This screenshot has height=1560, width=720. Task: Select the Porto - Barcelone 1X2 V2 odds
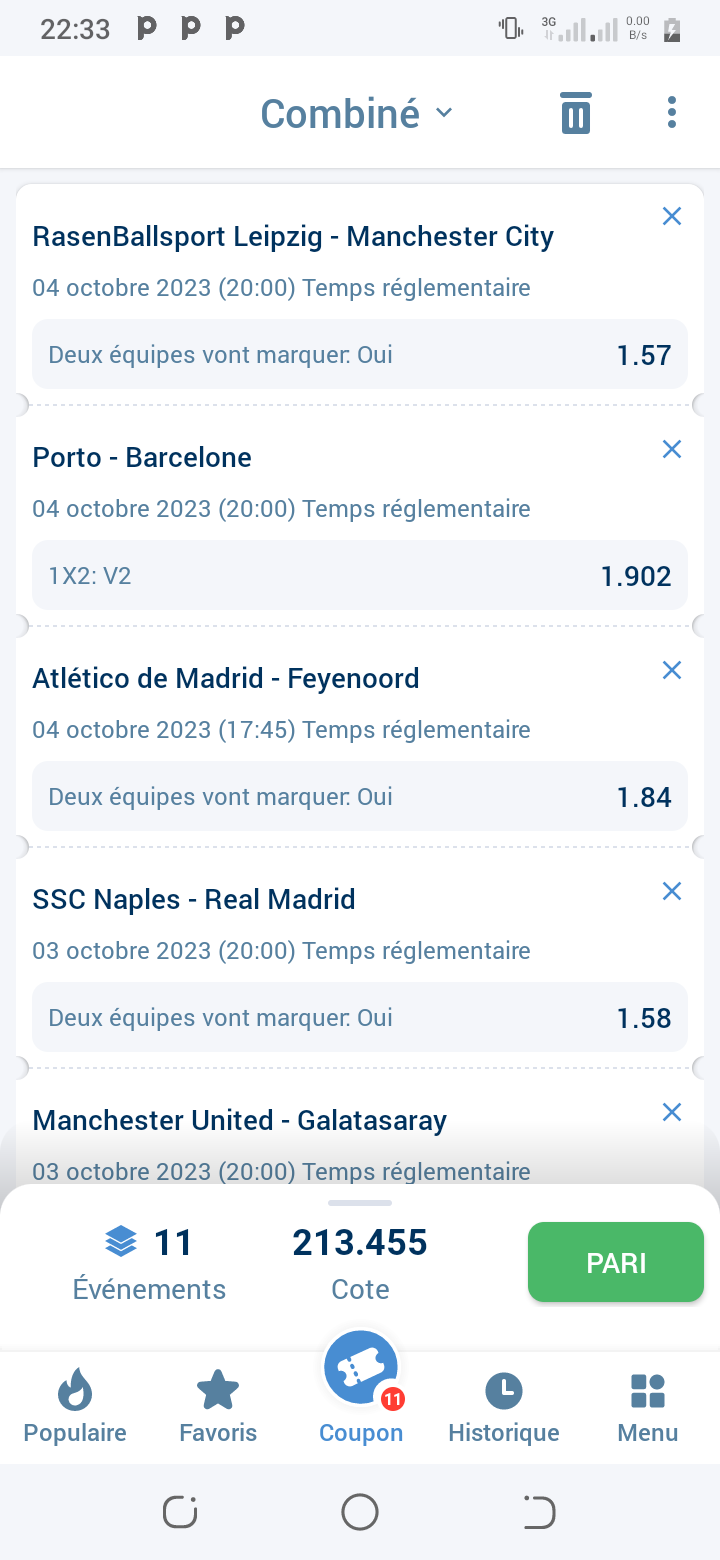click(x=360, y=576)
